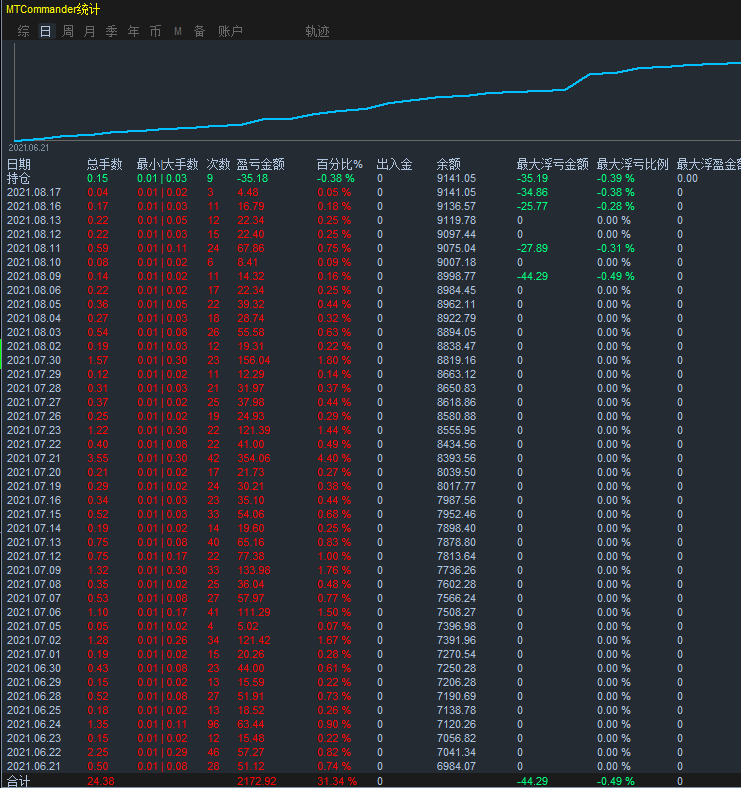
Task: Select the 日 daily statistics tab
Action: [x=45, y=31]
